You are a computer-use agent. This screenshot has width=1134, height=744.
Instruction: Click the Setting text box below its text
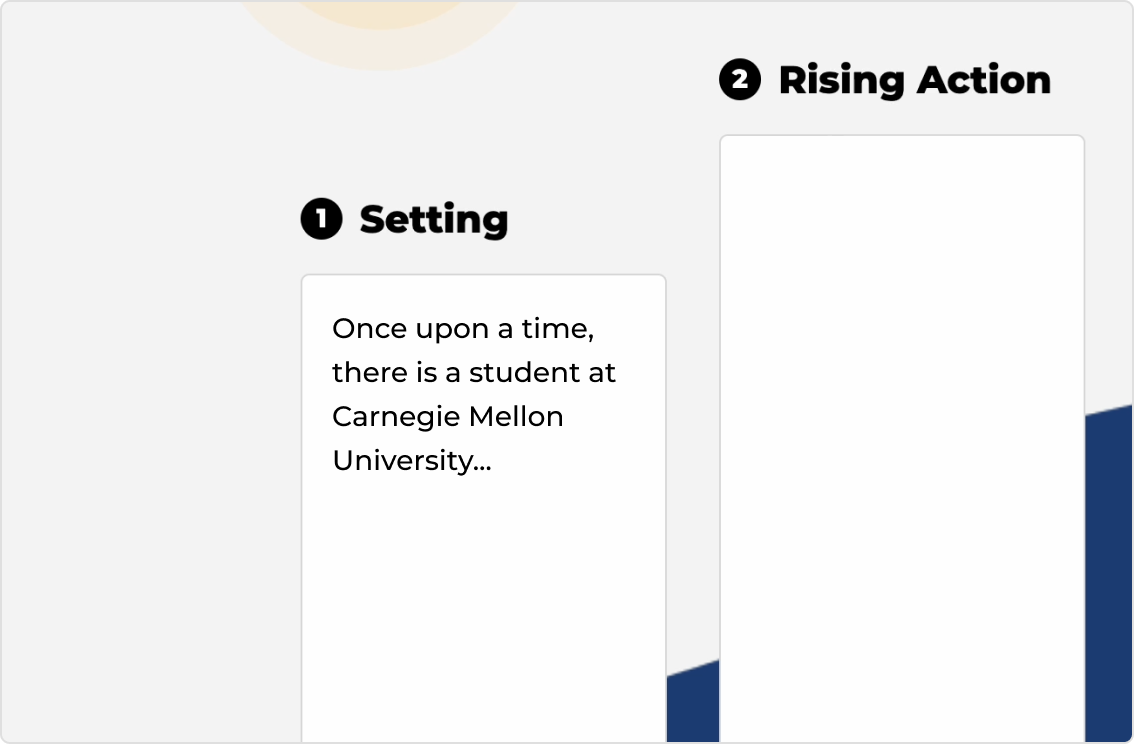click(483, 607)
